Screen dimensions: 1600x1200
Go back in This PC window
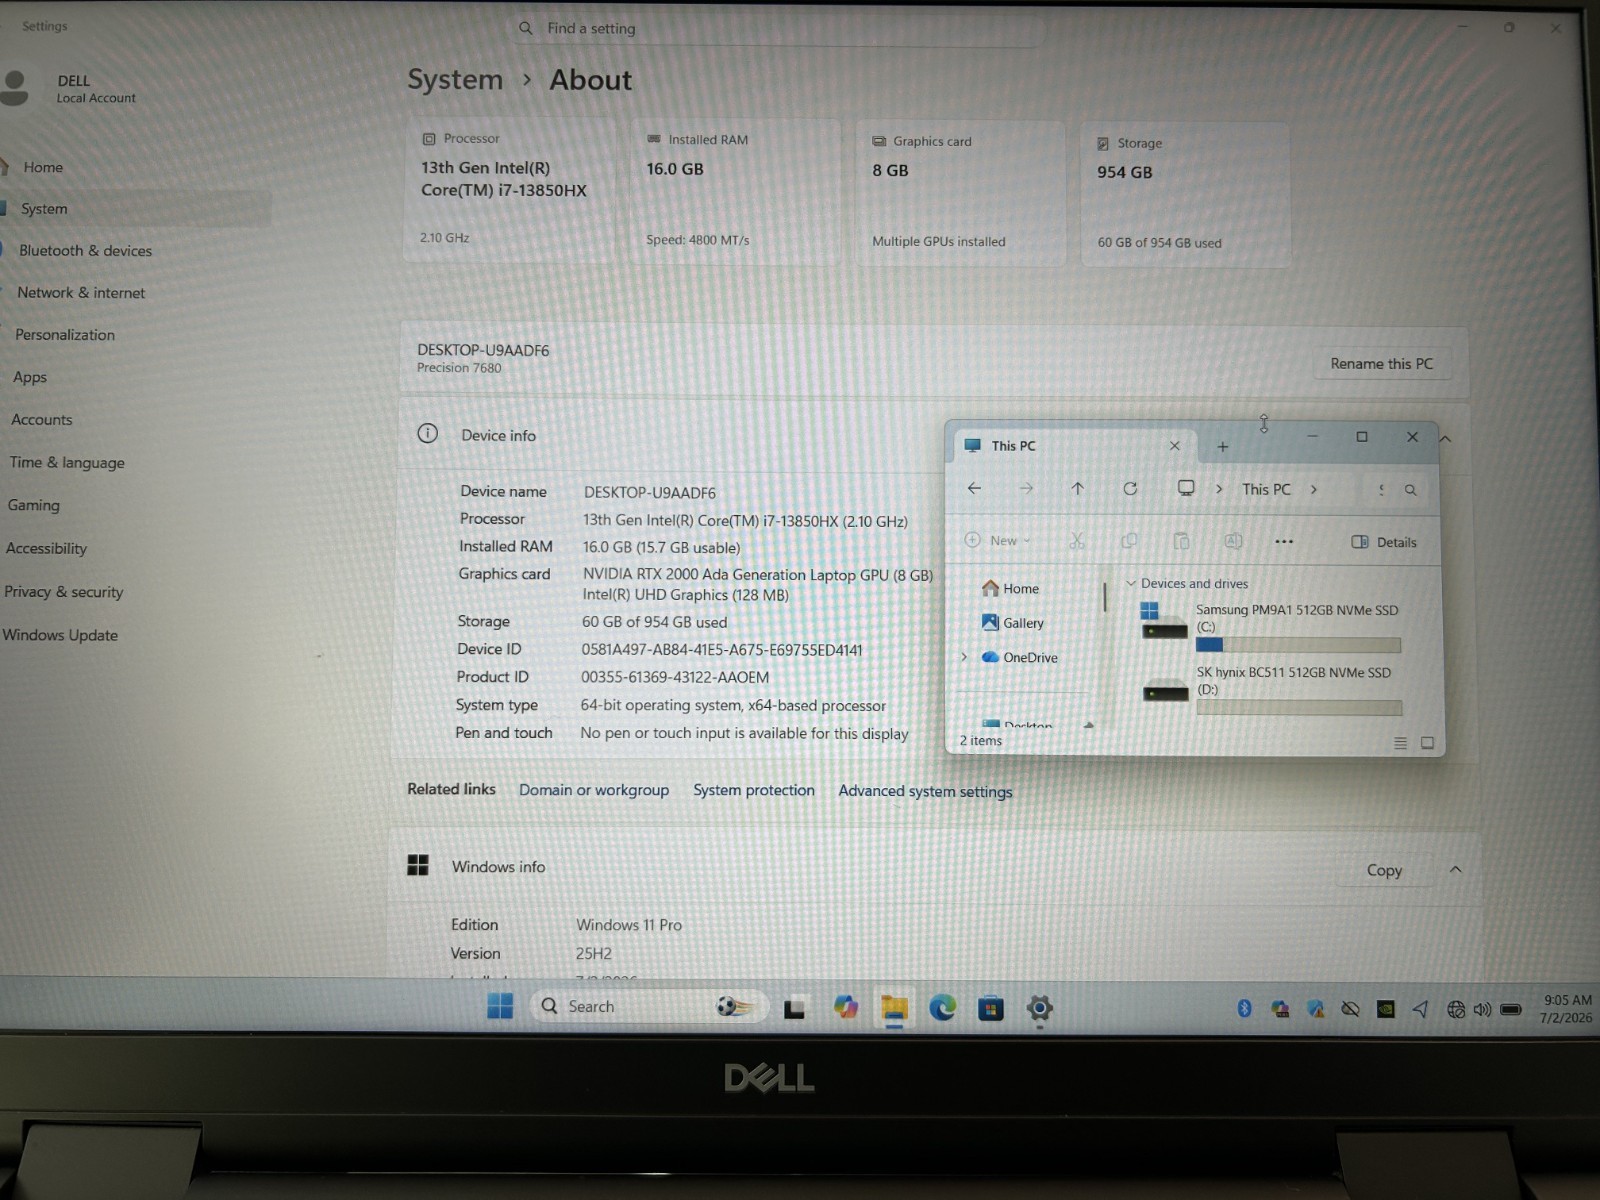click(x=974, y=488)
